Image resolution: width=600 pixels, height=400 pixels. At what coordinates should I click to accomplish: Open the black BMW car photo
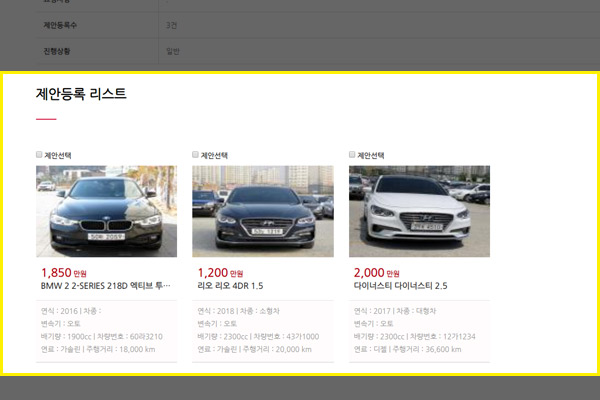[x=106, y=211]
